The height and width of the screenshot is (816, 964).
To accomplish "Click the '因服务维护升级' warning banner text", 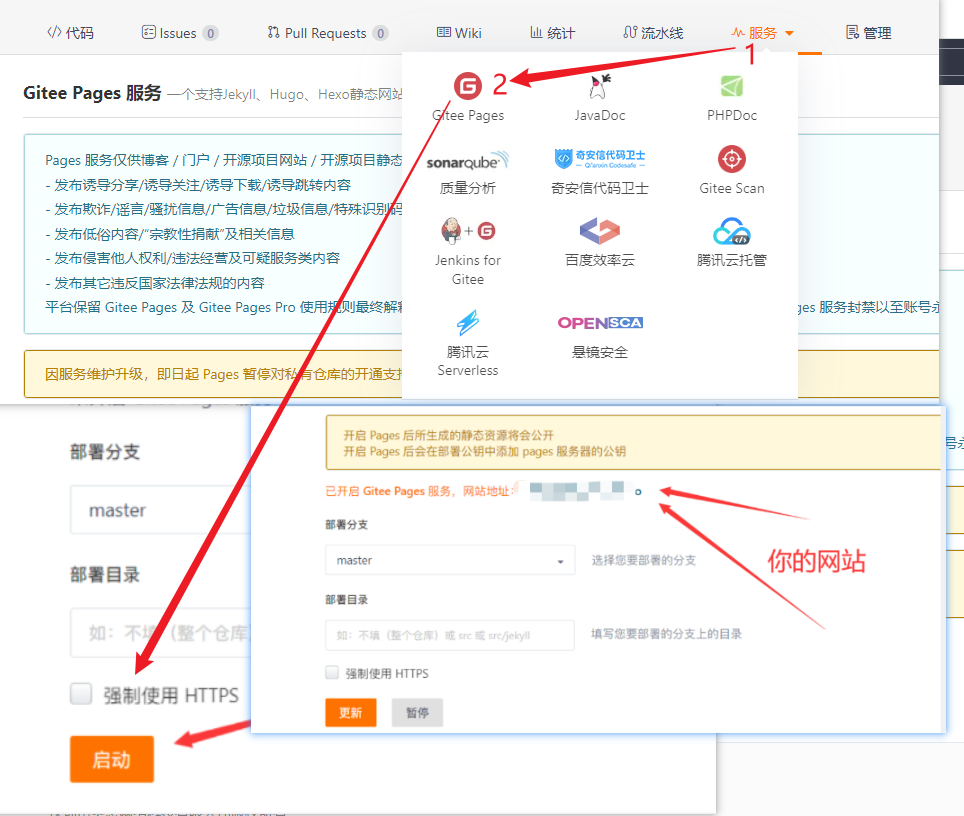I will point(224,374).
